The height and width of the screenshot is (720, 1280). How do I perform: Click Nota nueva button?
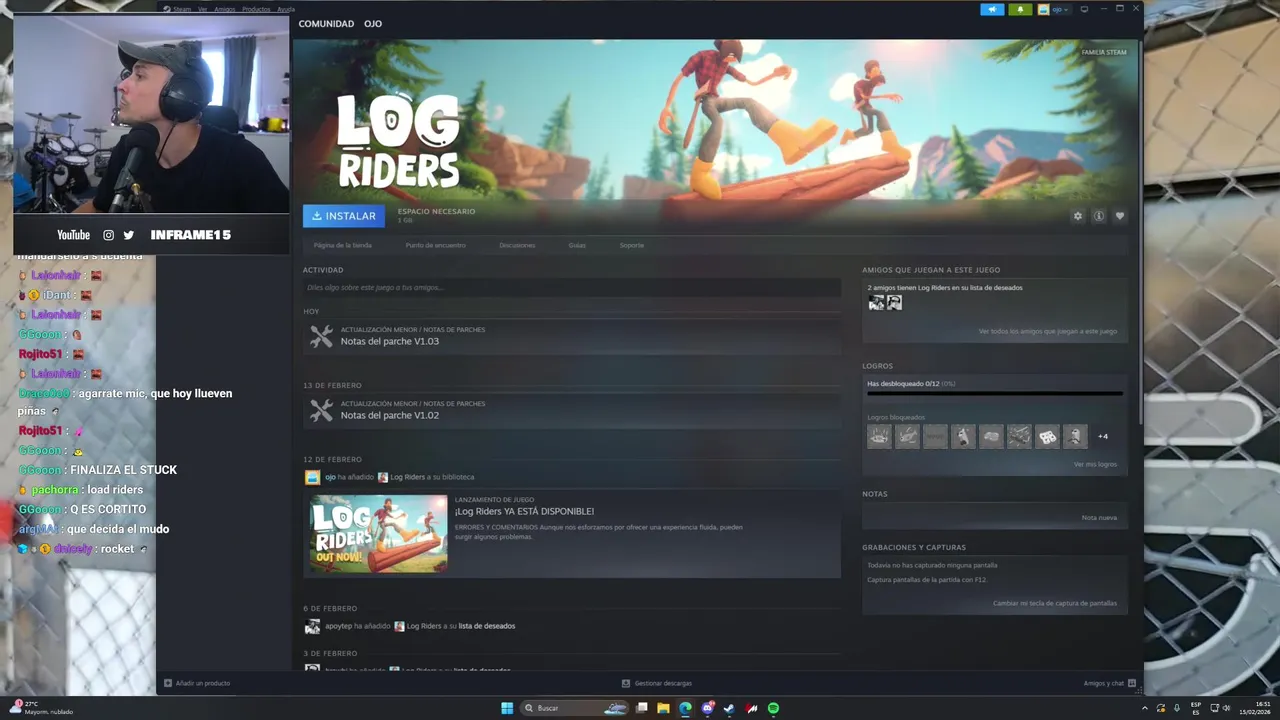point(1099,517)
